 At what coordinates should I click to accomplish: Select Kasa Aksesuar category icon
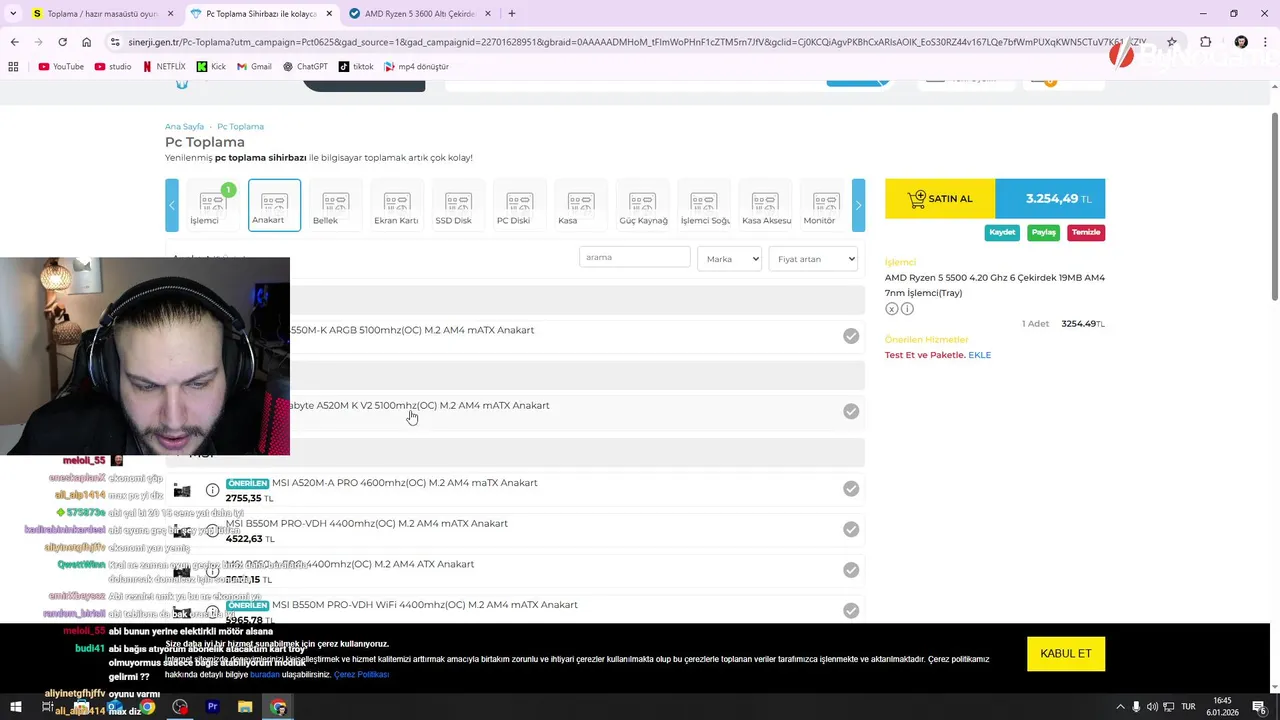[x=765, y=205]
